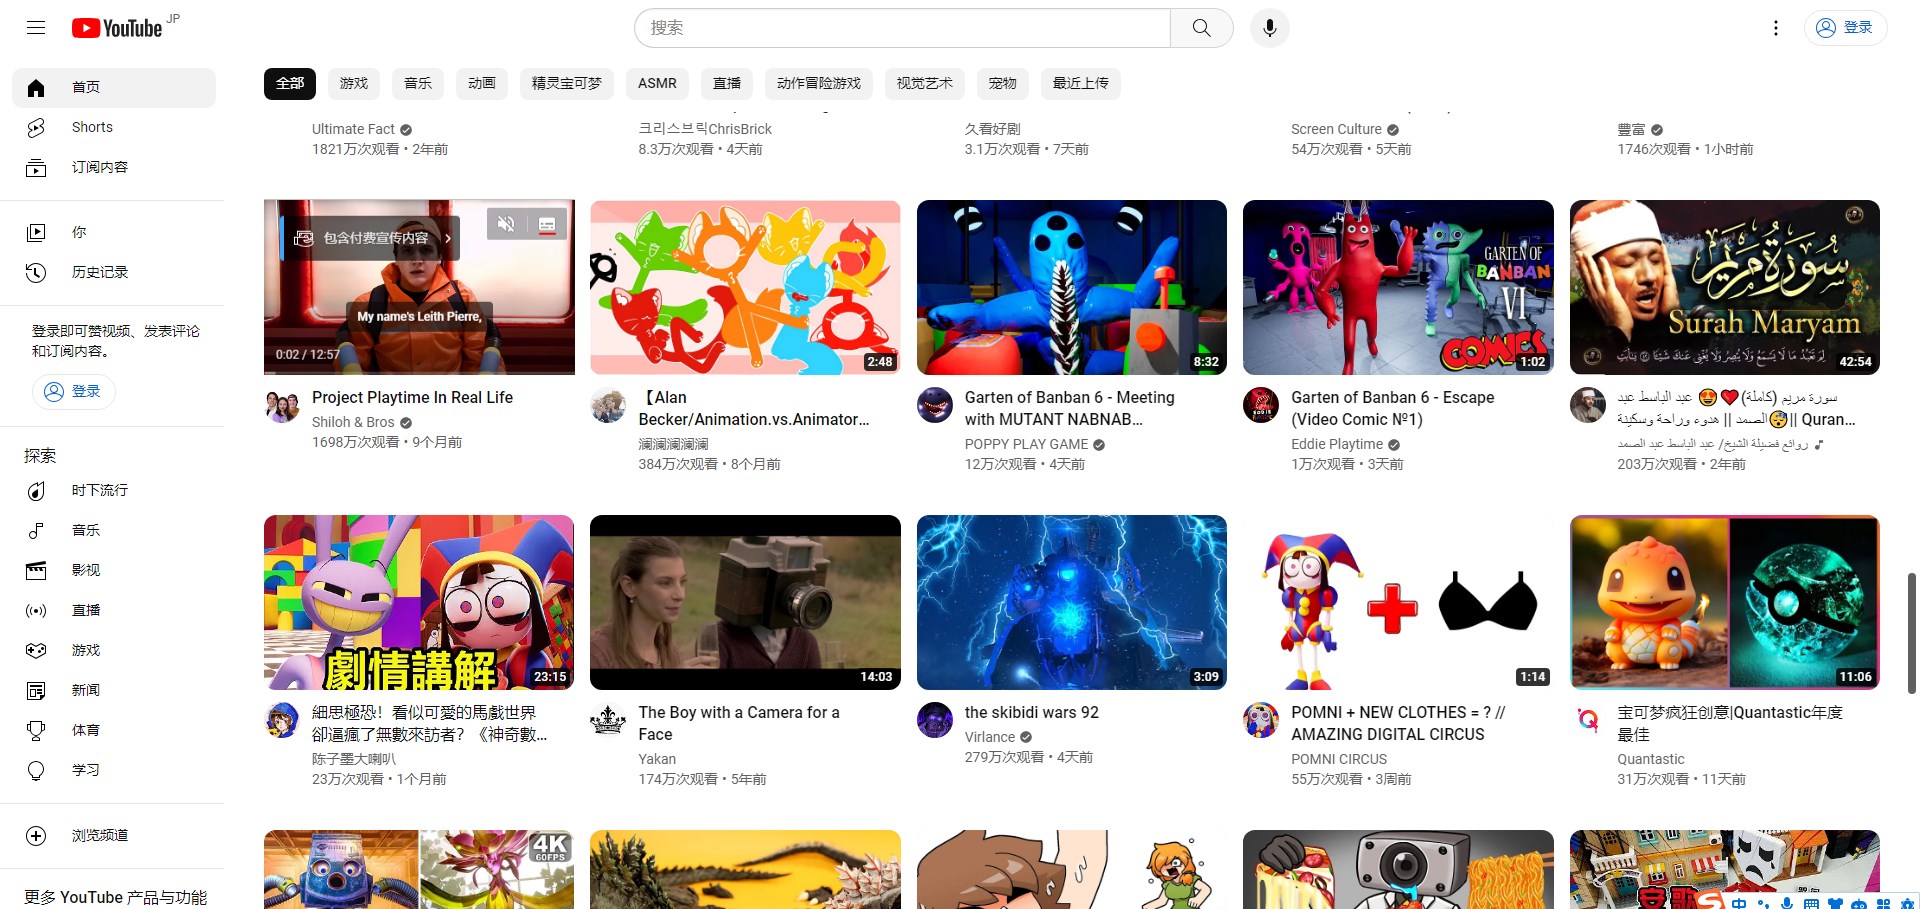Open 新闻 news in sidebar
The width and height of the screenshot is (1920, 909).
pos(114,690)
